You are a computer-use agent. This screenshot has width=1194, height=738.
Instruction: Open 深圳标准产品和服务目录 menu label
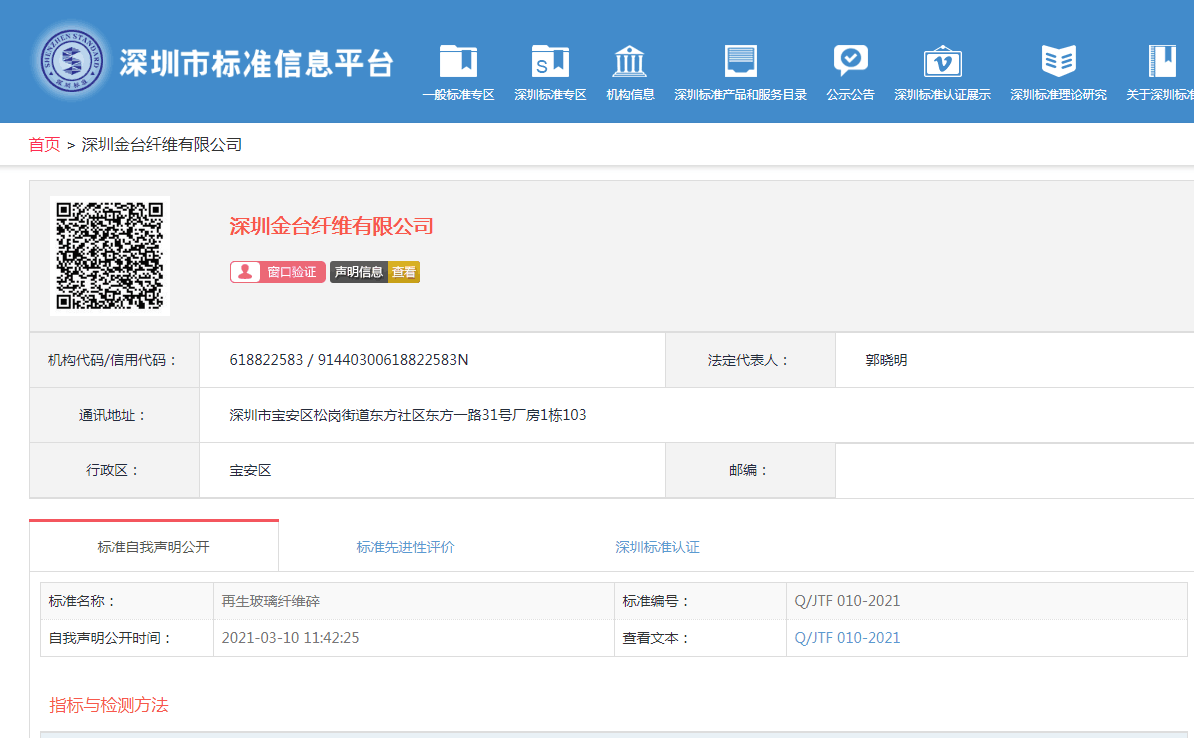click(740, 94)
